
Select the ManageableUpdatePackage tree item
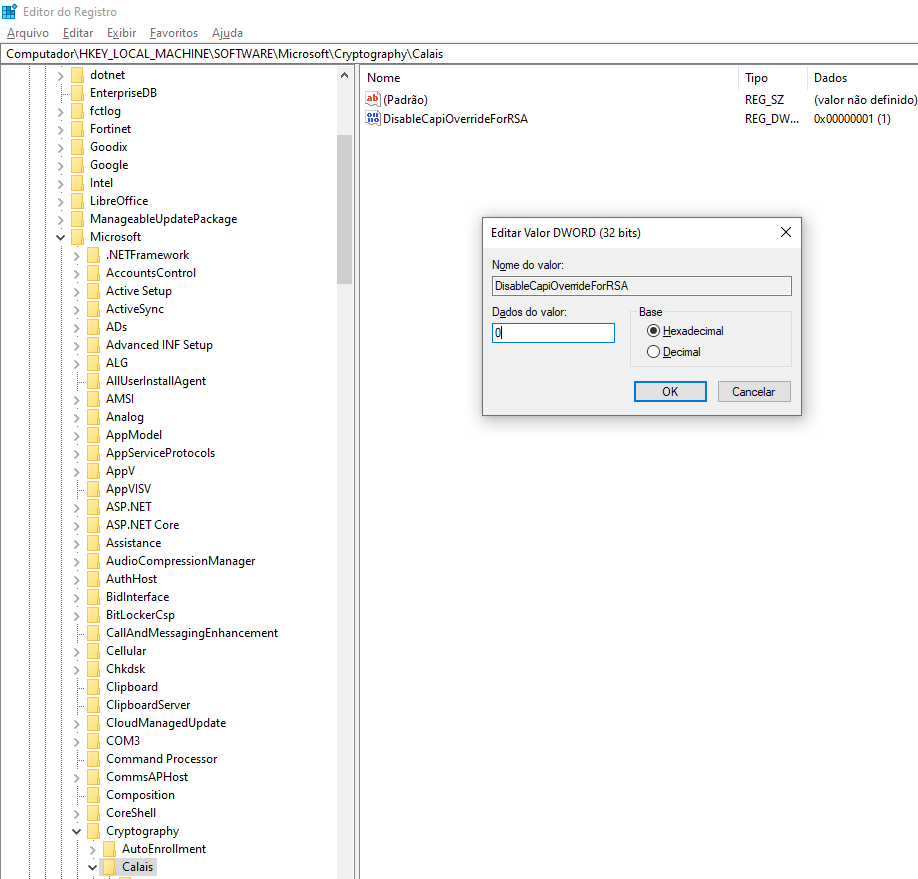(163, 219)
